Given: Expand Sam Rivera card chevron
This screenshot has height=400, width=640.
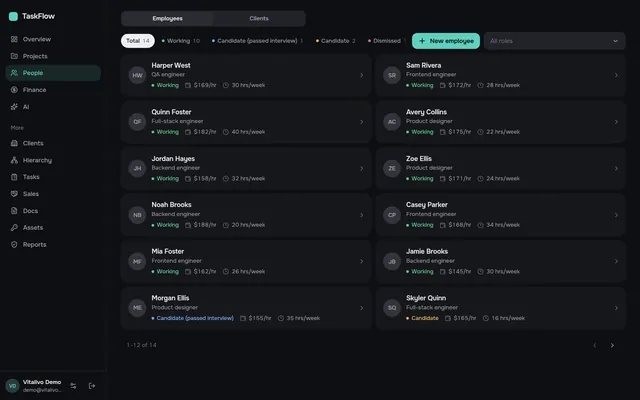Looking at the screenshot, I should (616, 75).
